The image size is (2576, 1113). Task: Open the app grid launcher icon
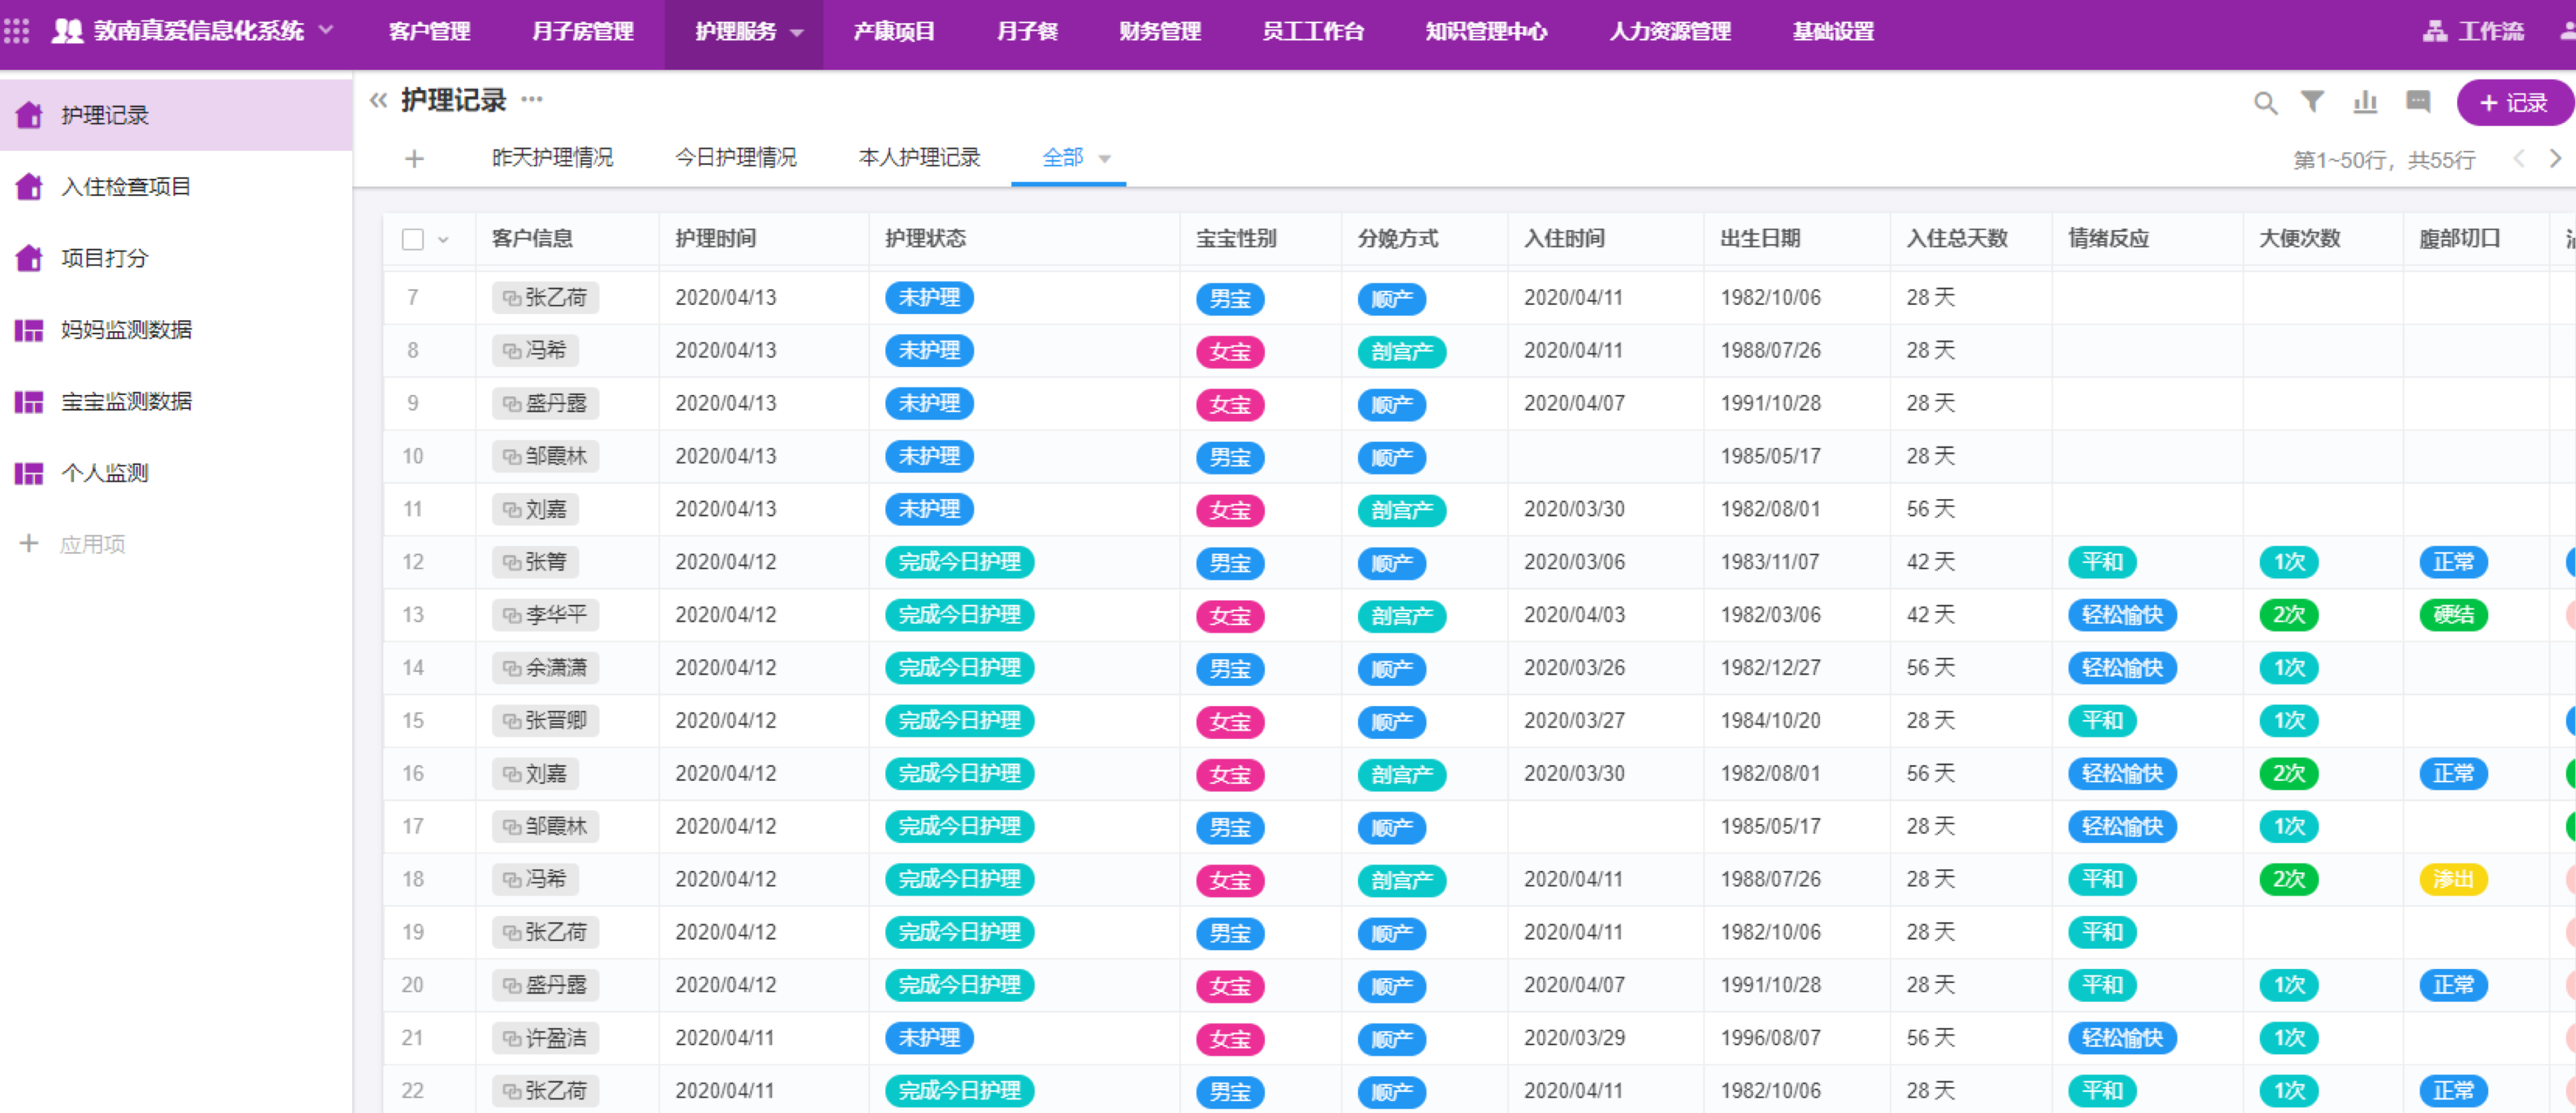coord(17,31)
